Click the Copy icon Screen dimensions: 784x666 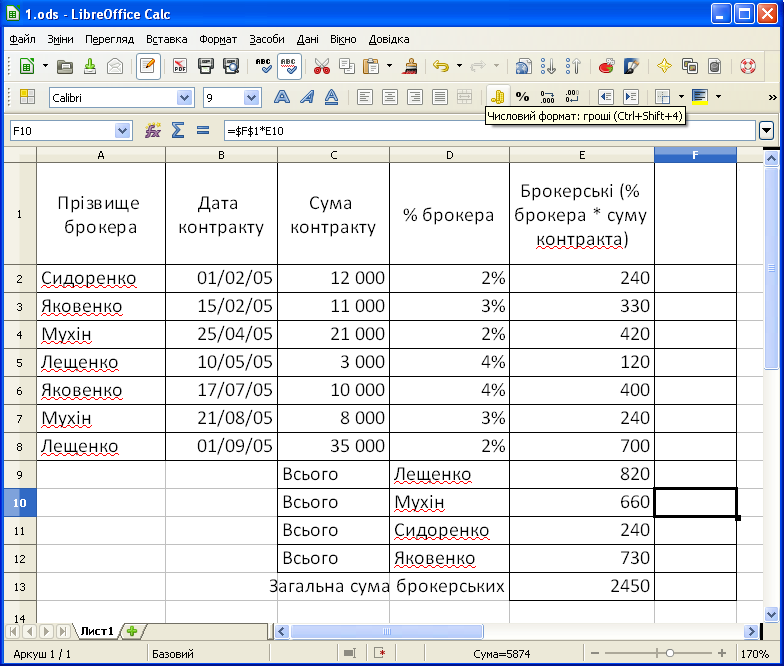click(x=346, y=66)
